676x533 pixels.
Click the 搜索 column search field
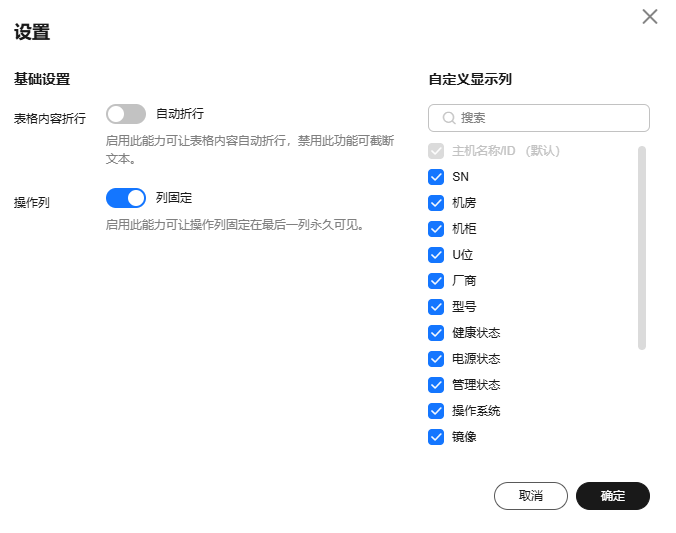(539, 118)
